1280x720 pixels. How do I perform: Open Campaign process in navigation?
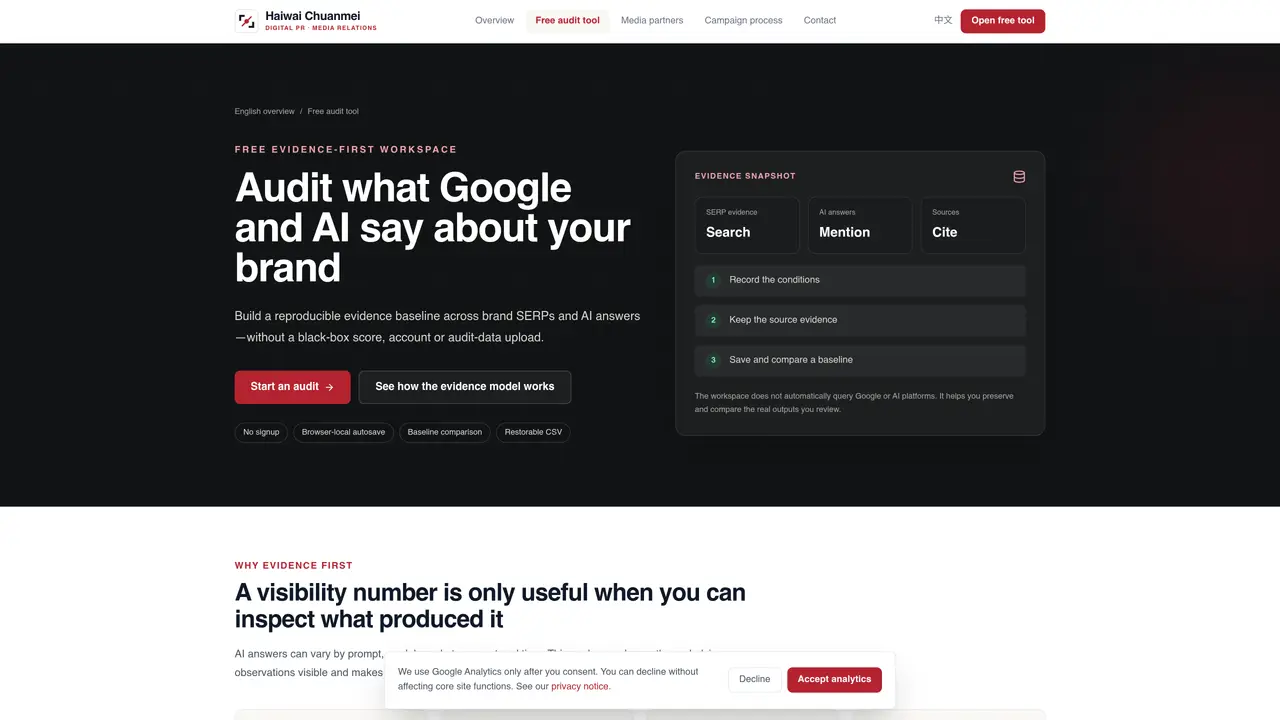pyautogui.click(x=743, y=21)
